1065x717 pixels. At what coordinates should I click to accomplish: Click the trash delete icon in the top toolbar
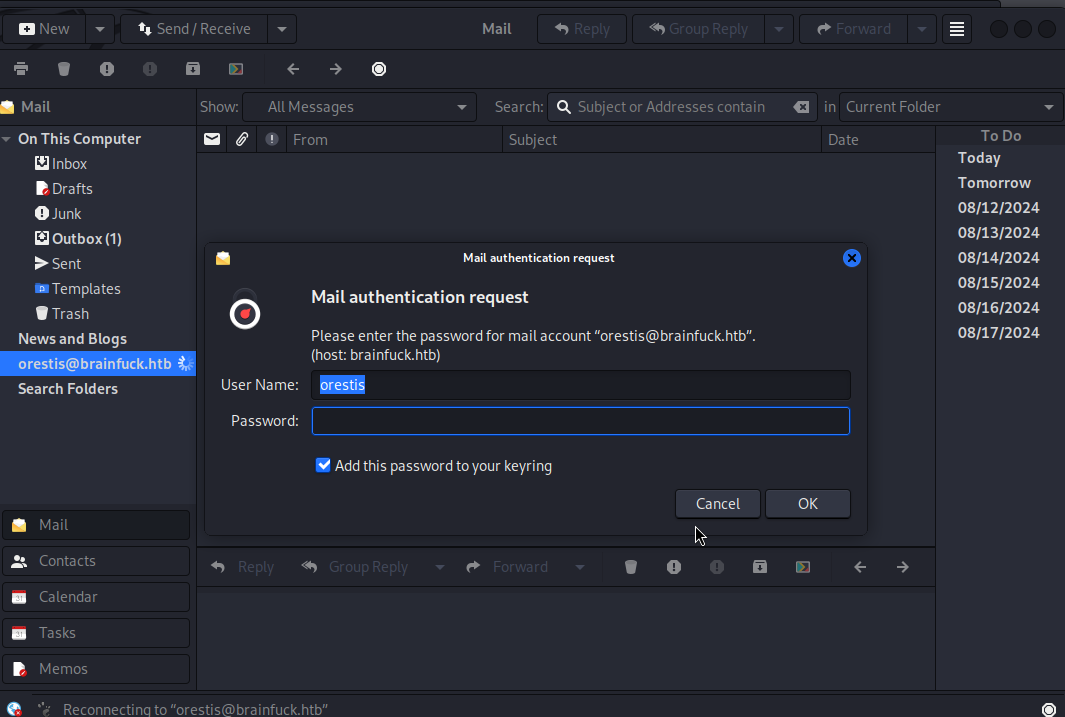pyautogui.click(x=64, y=69)
